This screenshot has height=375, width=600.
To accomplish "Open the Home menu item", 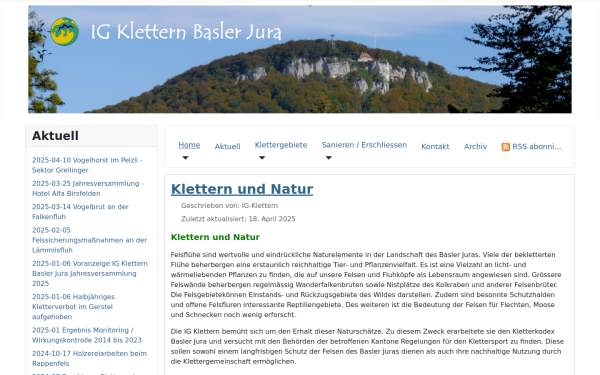I will tap(189, 145).
